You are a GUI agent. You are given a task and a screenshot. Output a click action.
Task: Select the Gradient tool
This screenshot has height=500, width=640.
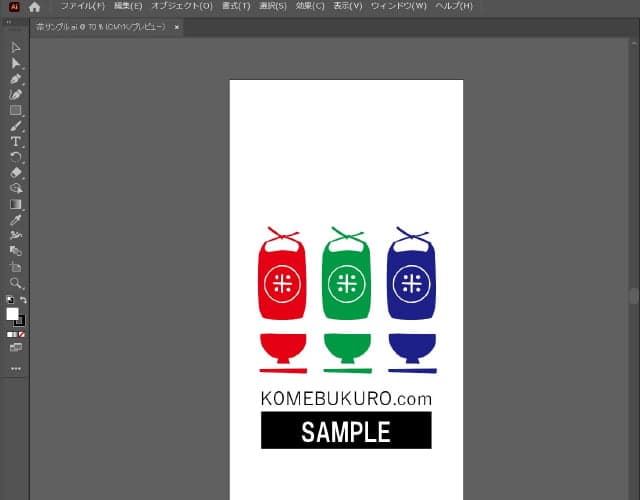click(x=16, y=204)
